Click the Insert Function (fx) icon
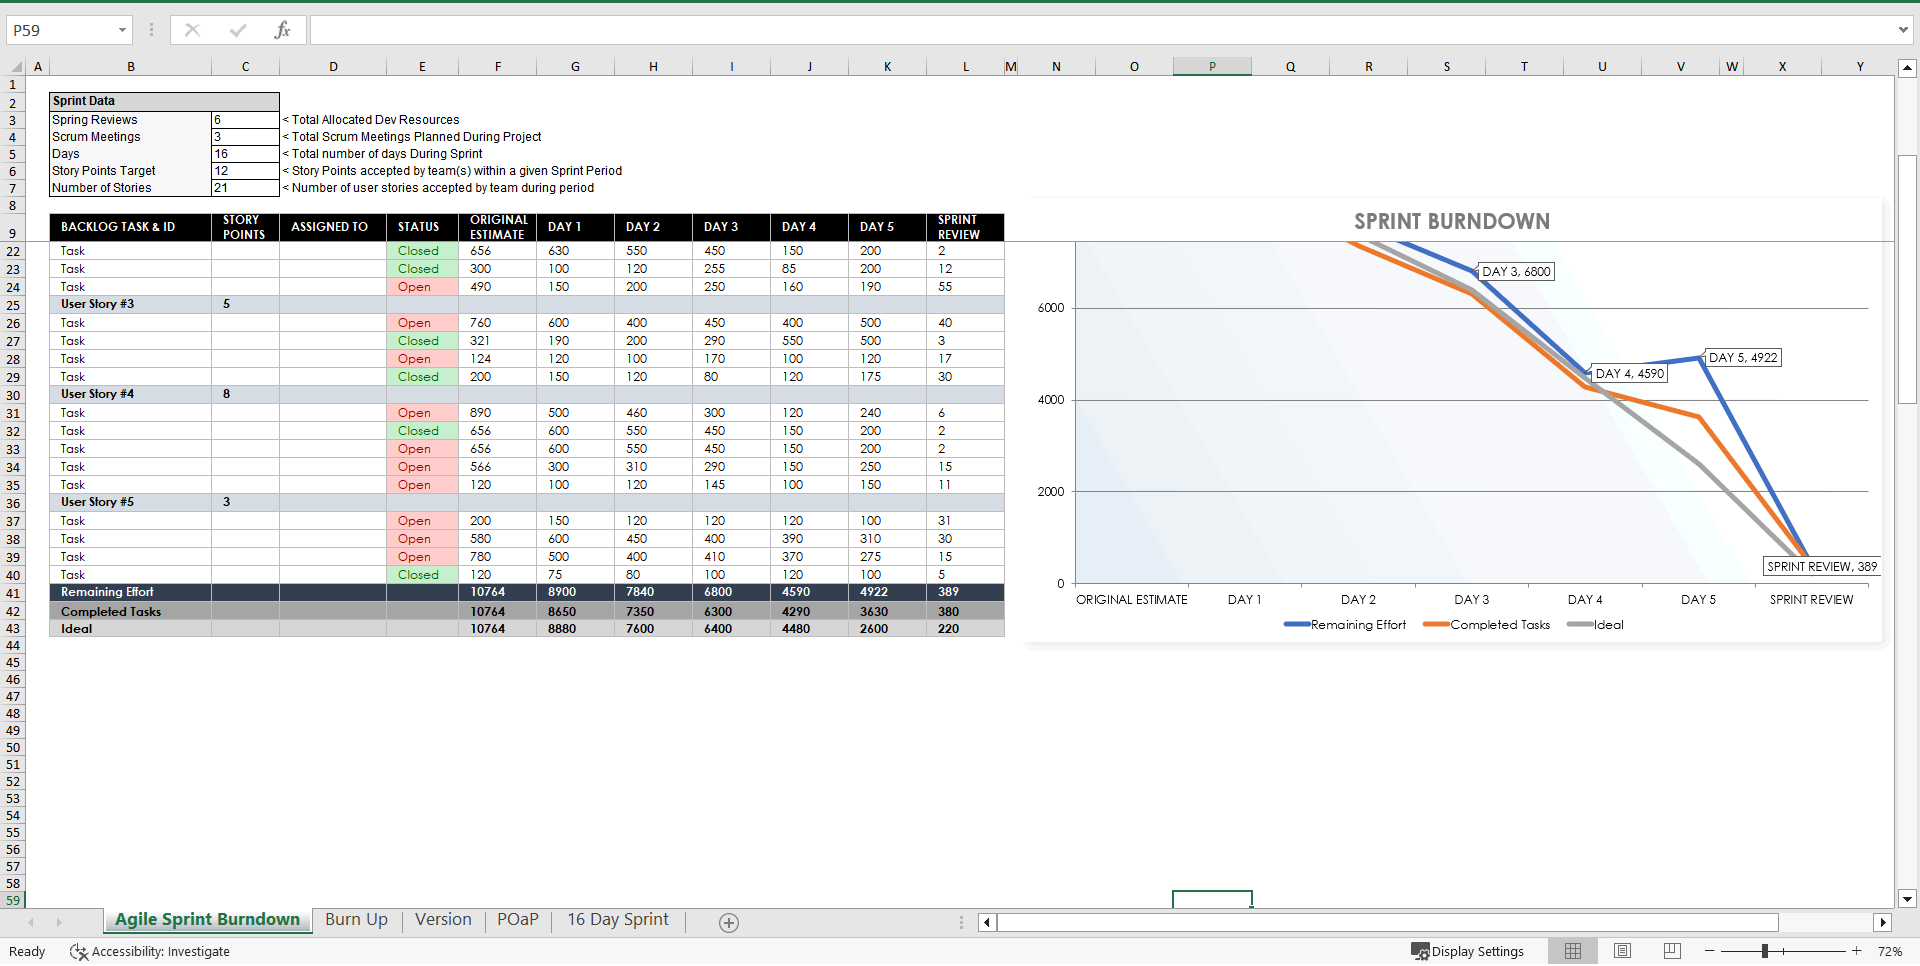The height and width of the screenshot is (966, 1920). pos(283,30)
